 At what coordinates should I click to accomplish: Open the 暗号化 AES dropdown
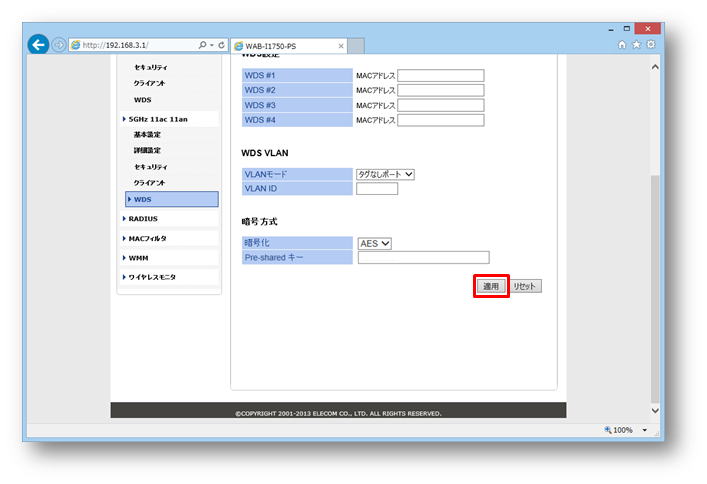coord(374,242)
